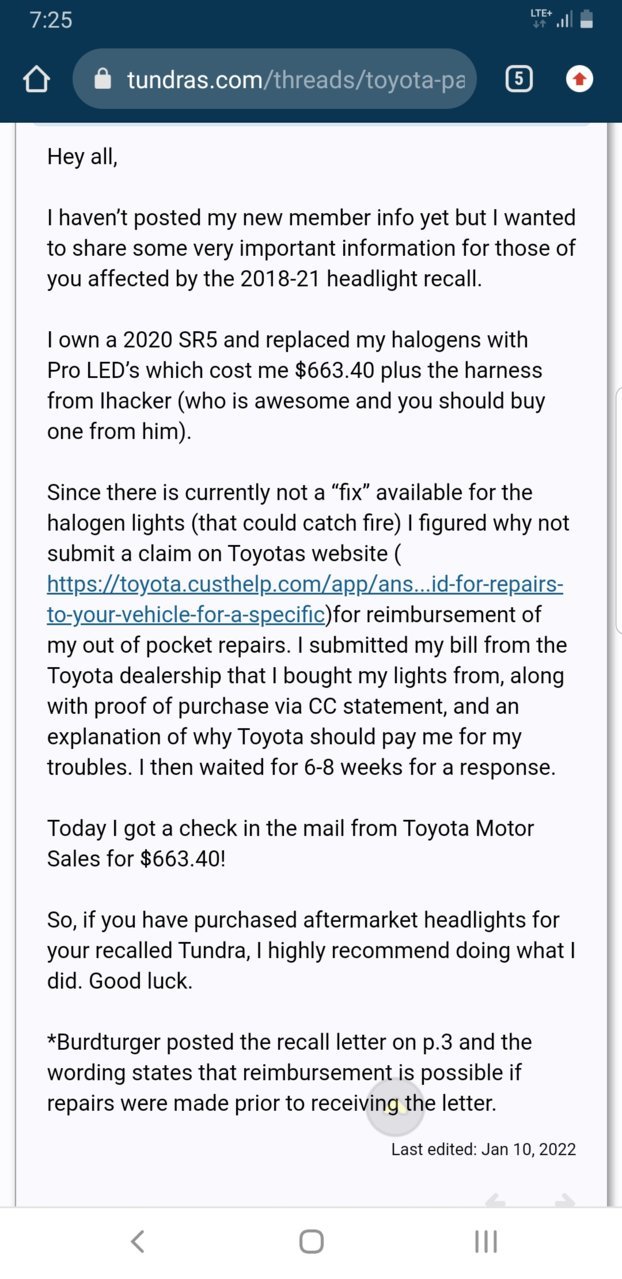
Task: Tap the link text to-your-vehicle-for-a-specific
Action: coord(186,614)
